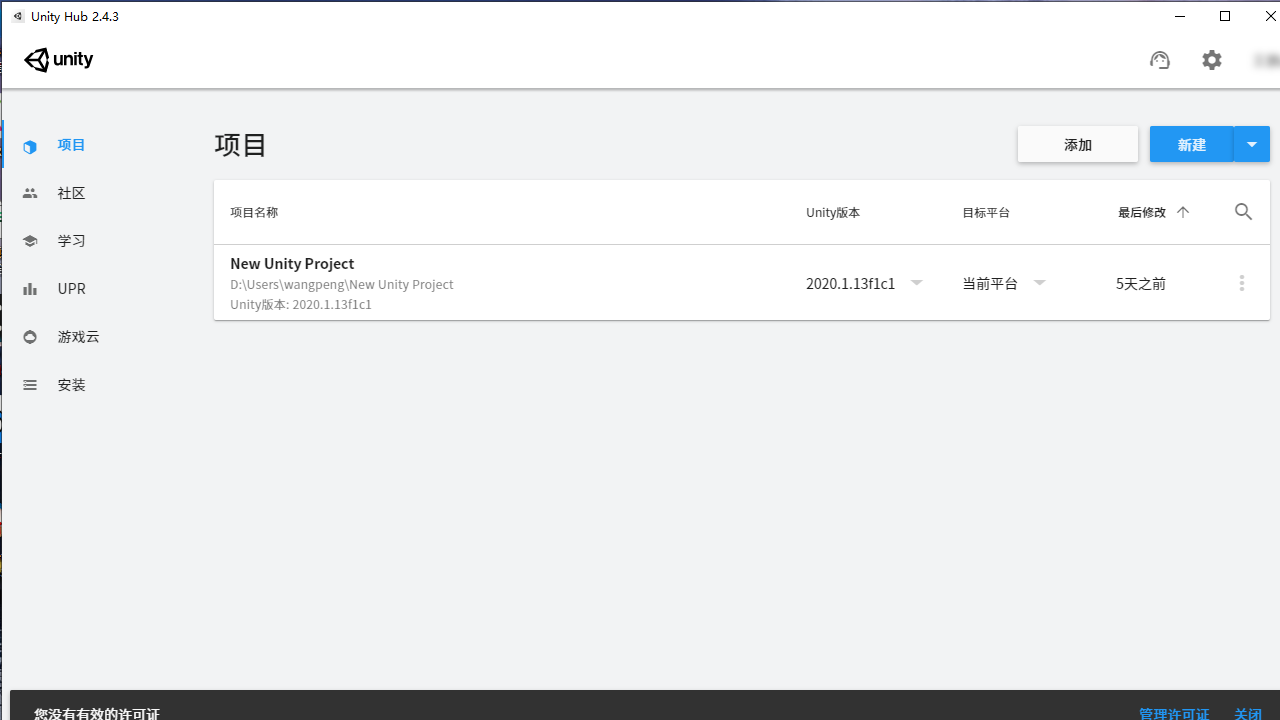Dismiss the license banner with 关闭
The height and width of the screenshot is (720, 1280).
point(1248,713)
